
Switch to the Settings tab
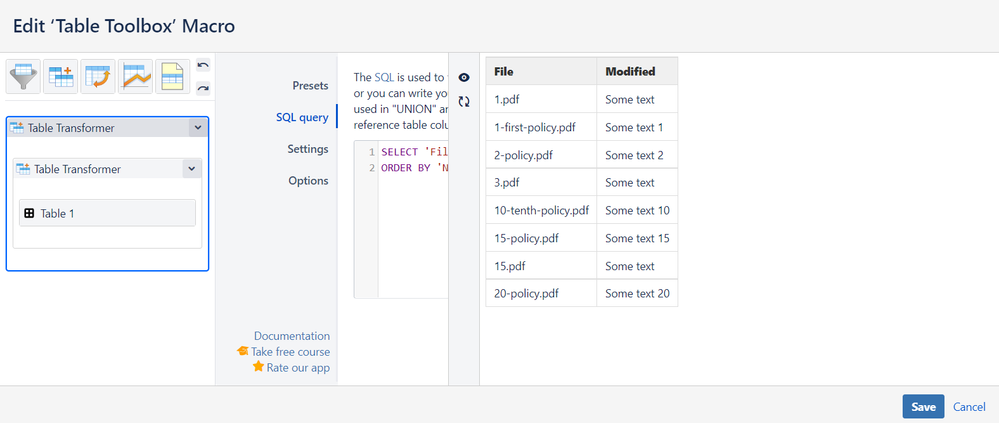[307, 149]
